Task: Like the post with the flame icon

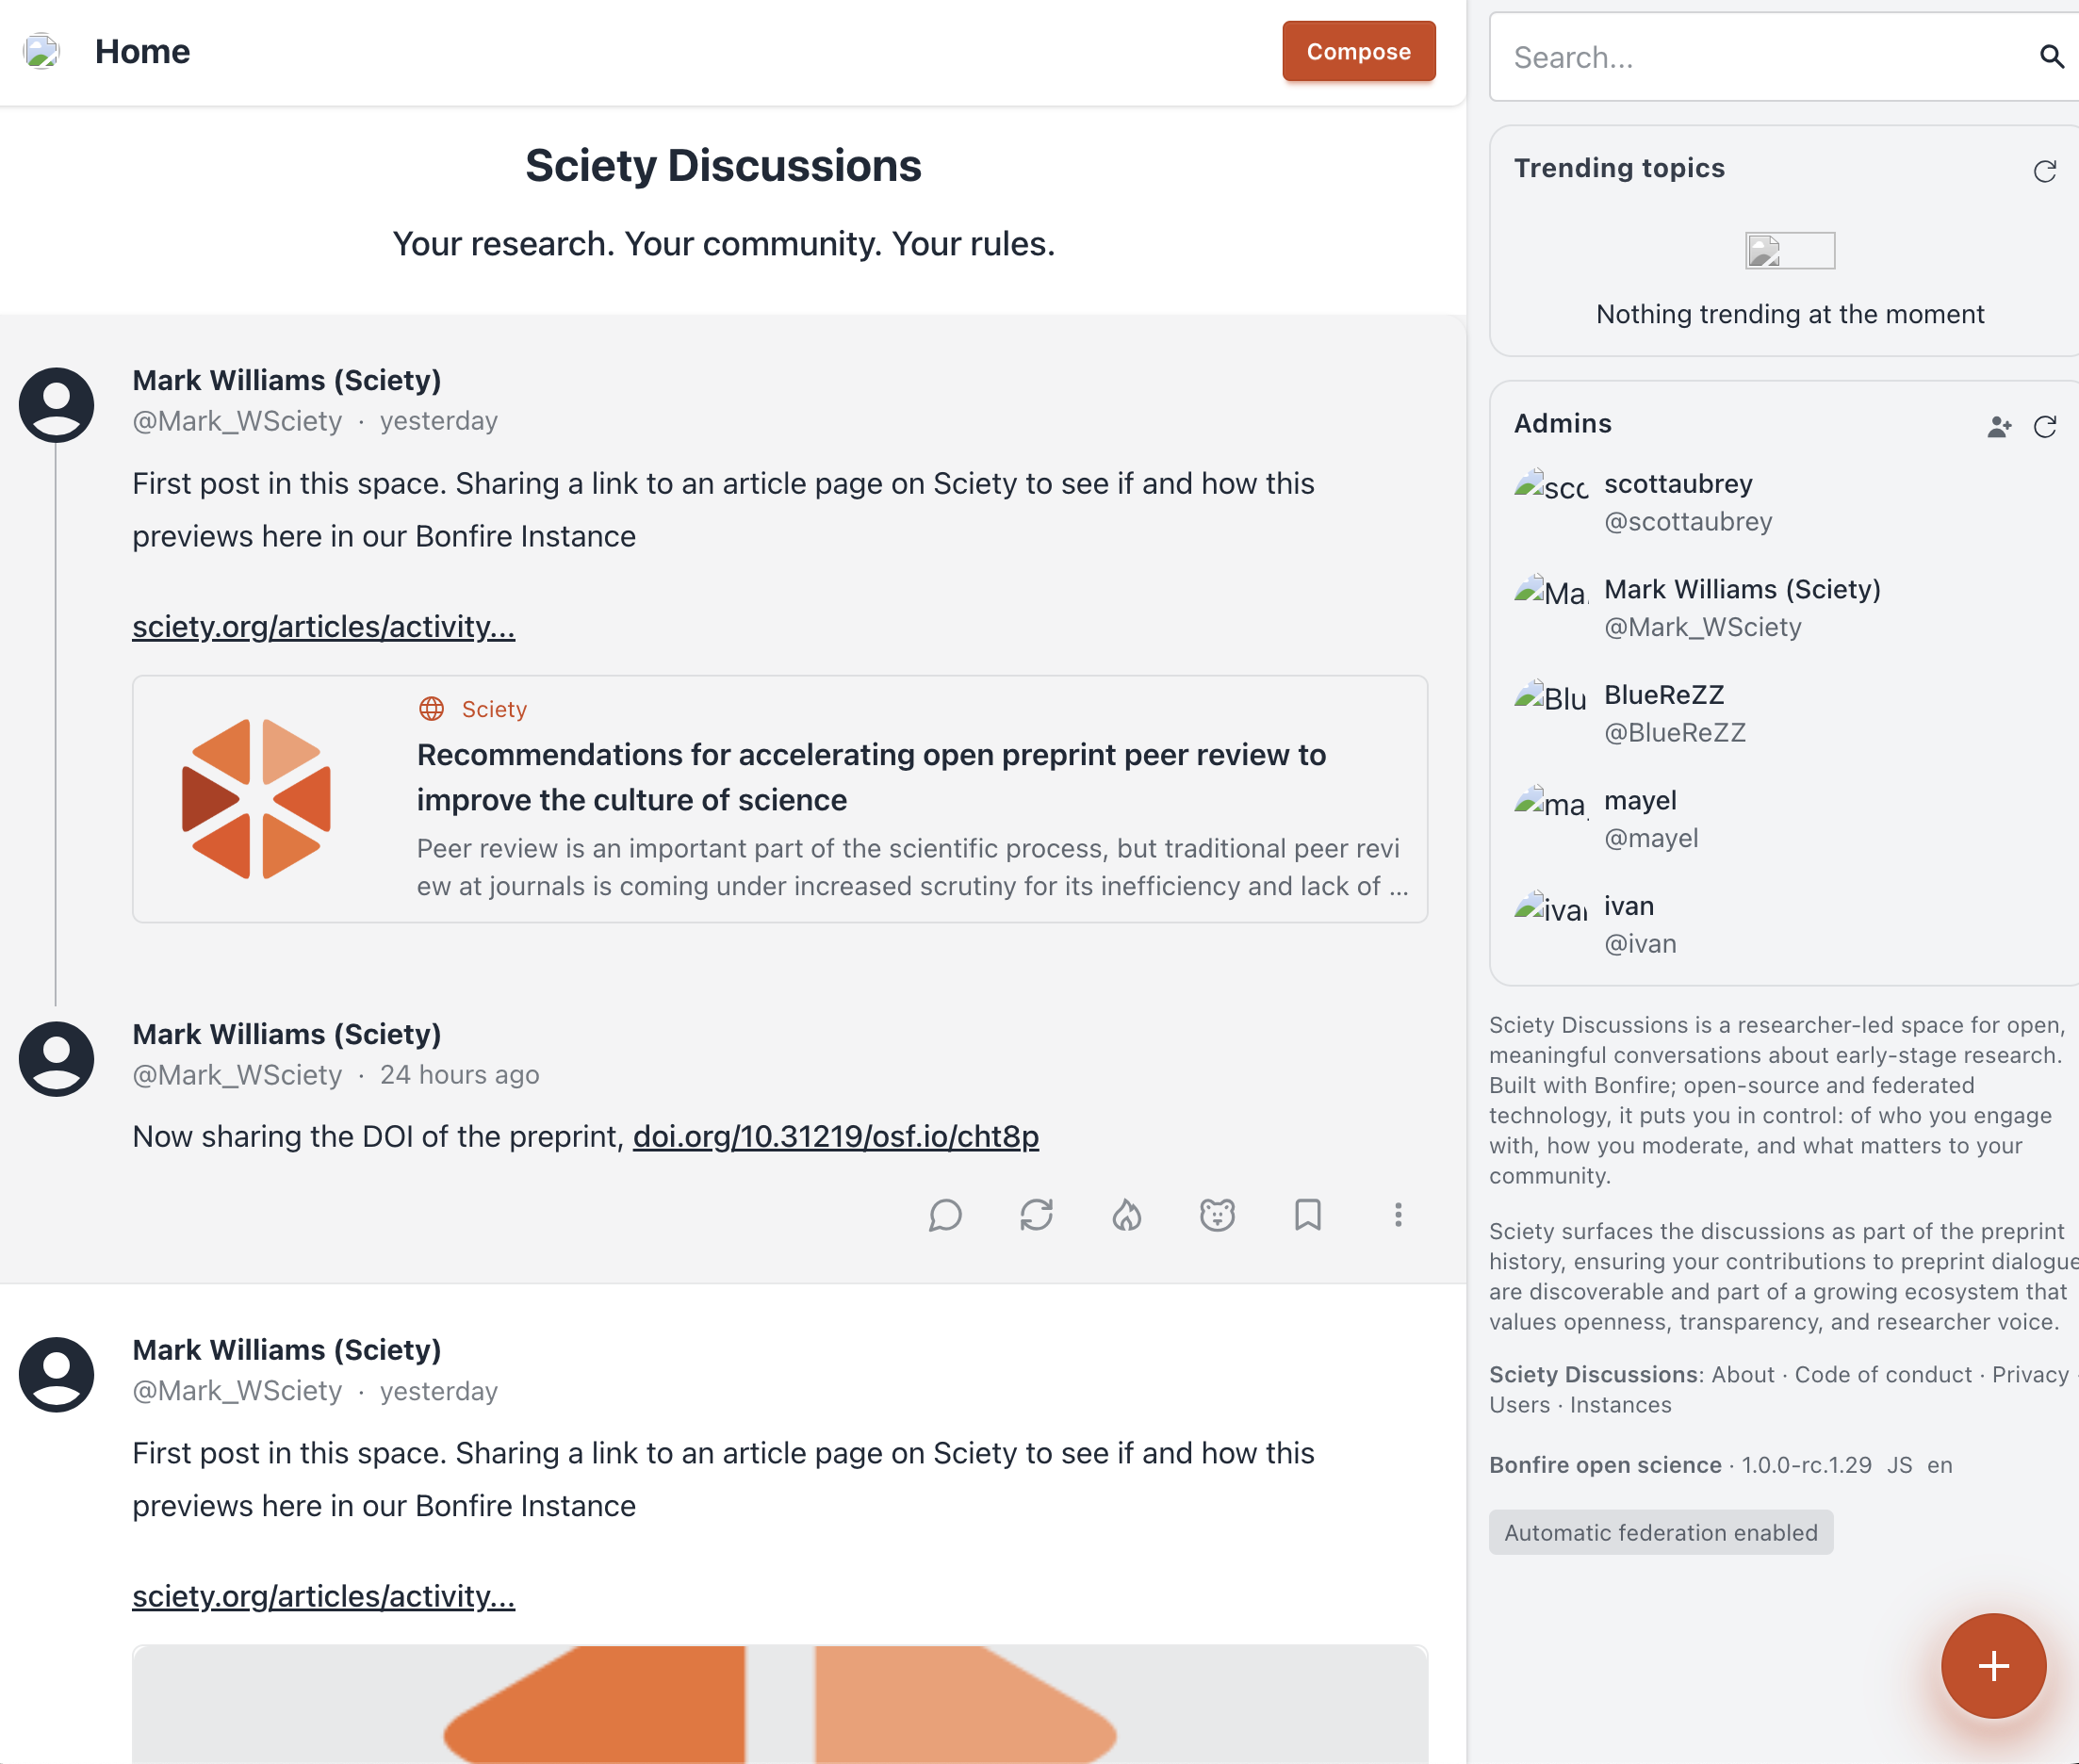Action: click(x=1126, y=1215)
